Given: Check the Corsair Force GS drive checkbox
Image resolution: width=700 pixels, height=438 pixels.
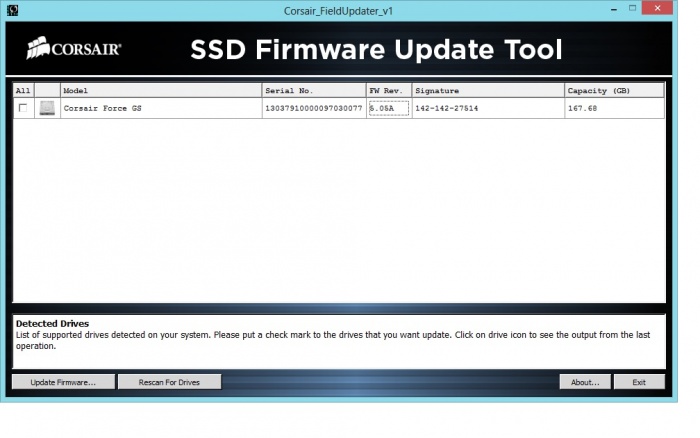Looking at the screenshot, I should [x=23, y=108].
